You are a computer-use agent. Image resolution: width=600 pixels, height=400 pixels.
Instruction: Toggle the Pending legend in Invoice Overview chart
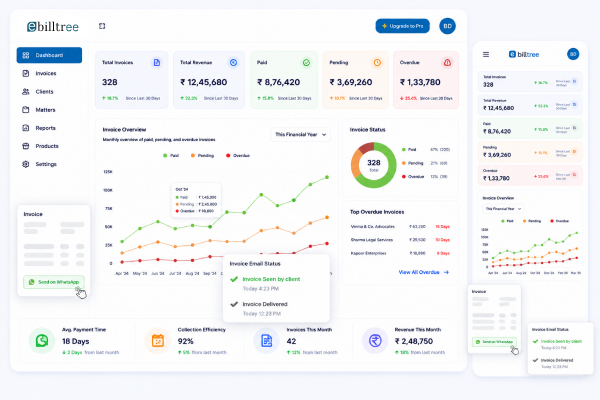[202, 155]
